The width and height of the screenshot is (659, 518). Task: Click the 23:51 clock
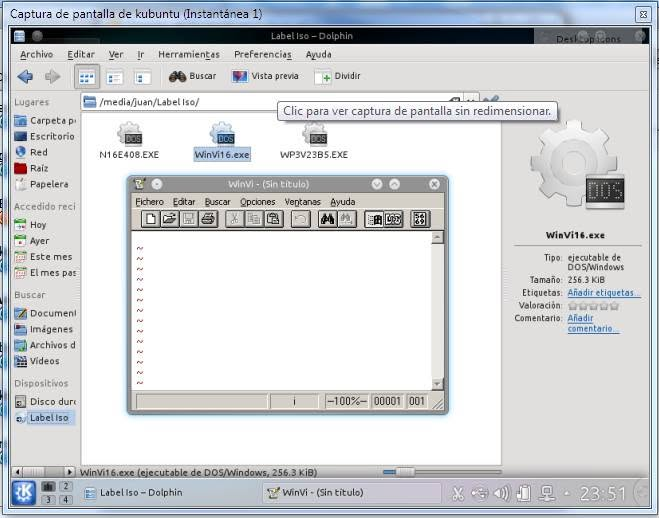tap(603, 494)
